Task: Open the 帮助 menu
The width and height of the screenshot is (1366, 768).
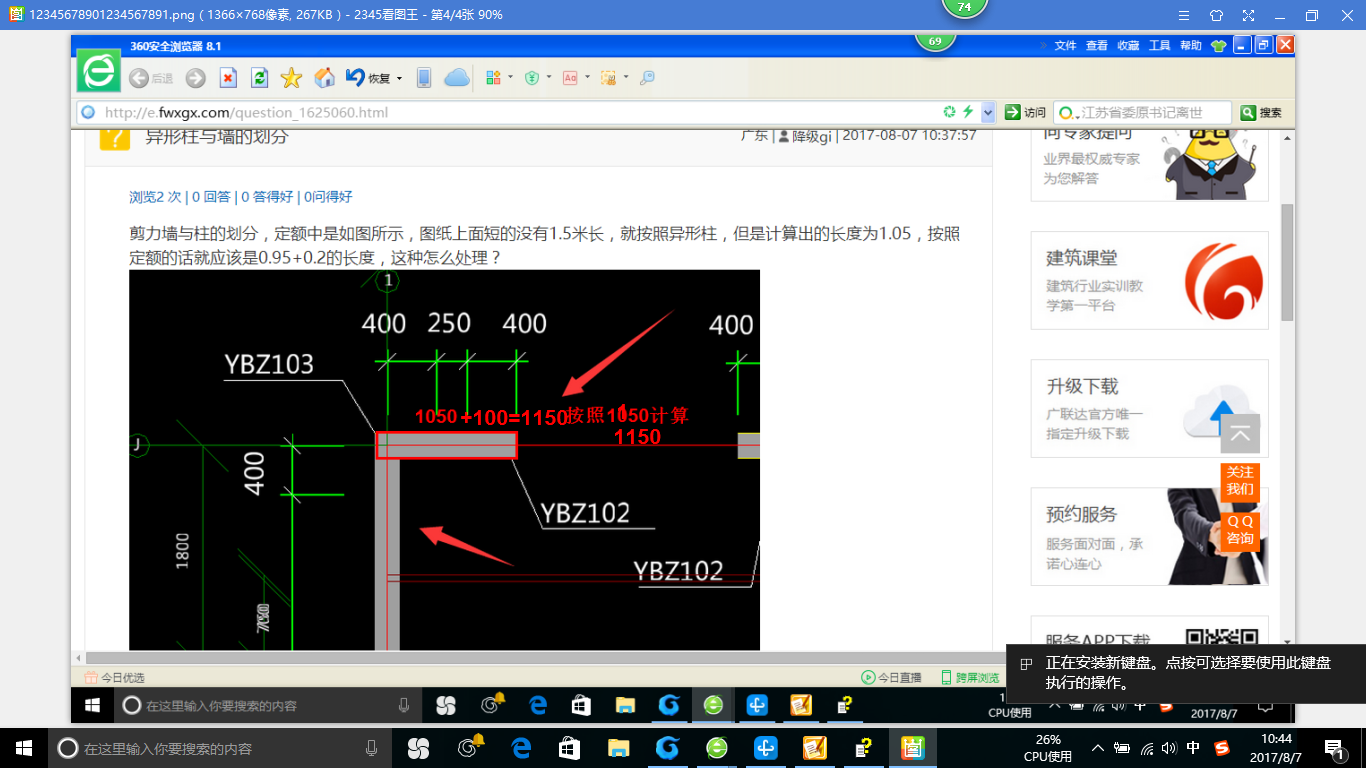Action: (x=1190, y=45)
